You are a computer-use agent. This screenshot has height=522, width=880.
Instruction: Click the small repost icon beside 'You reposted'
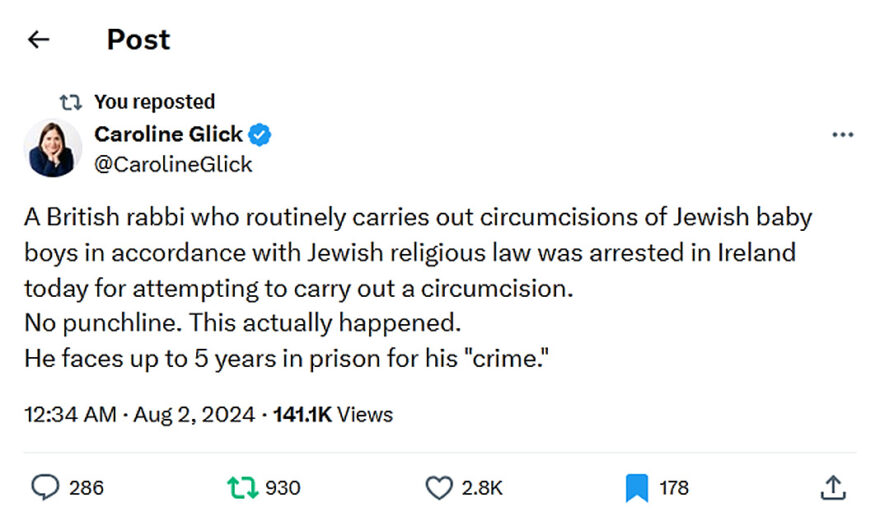coord(71,101)
